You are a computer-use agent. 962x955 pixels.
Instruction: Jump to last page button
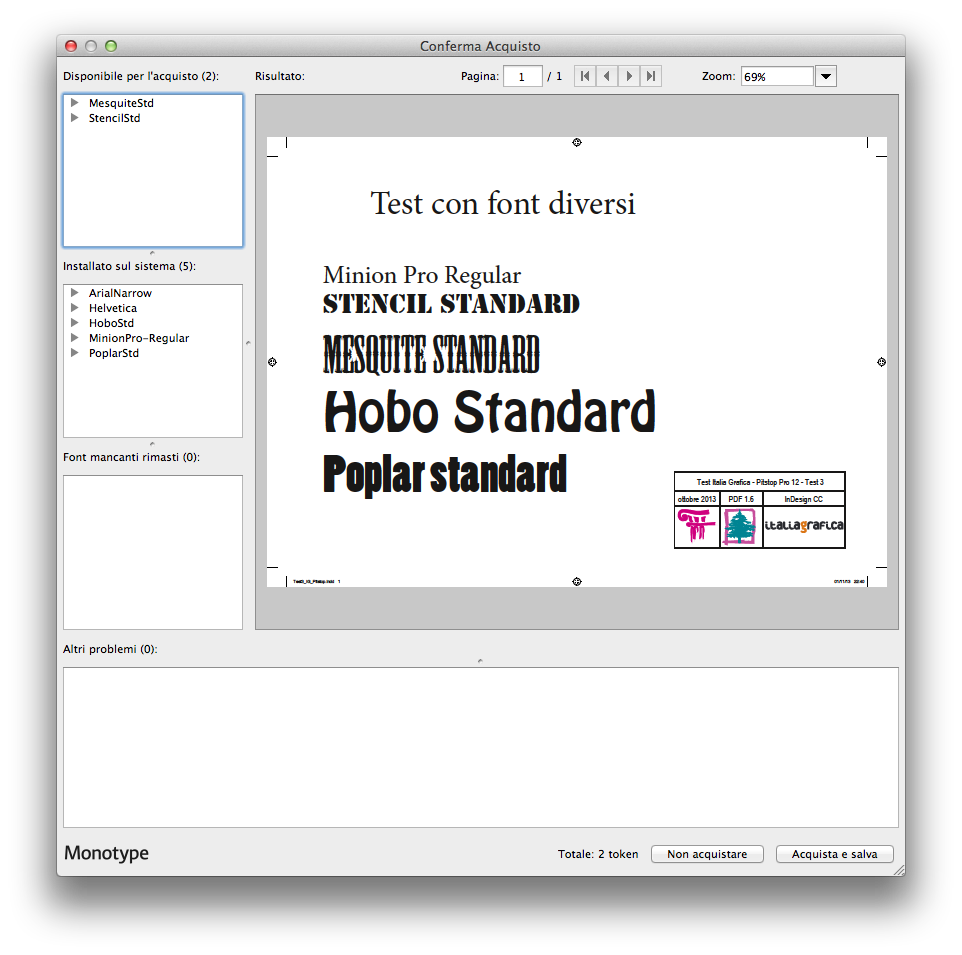651,76
